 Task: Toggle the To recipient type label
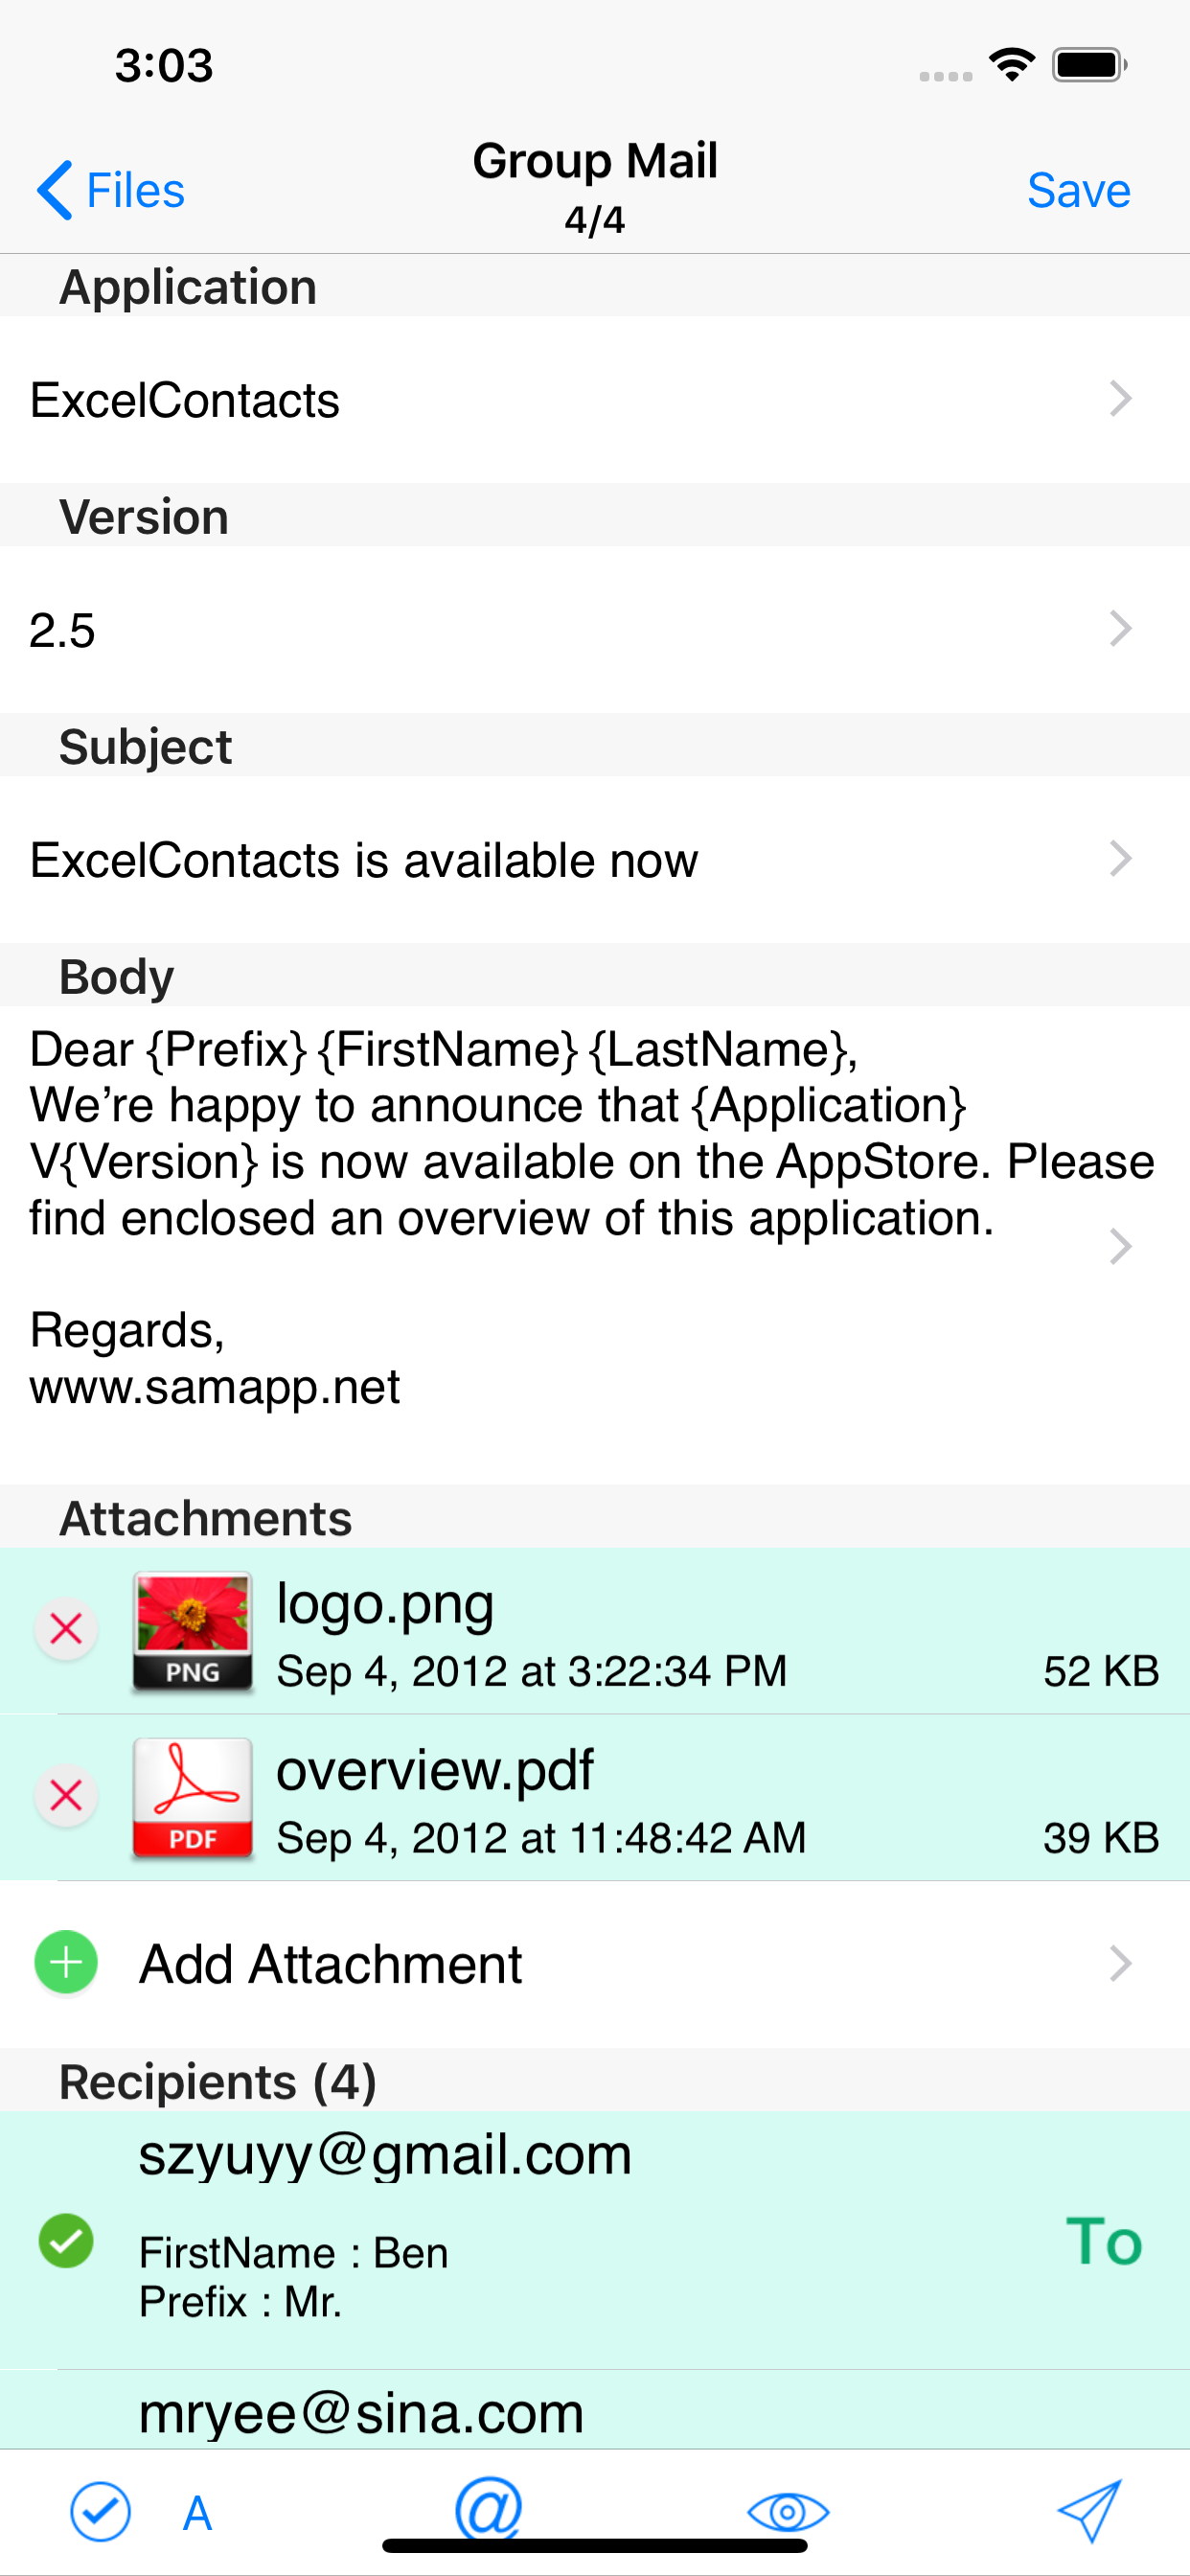[x=1103, y=2241]
